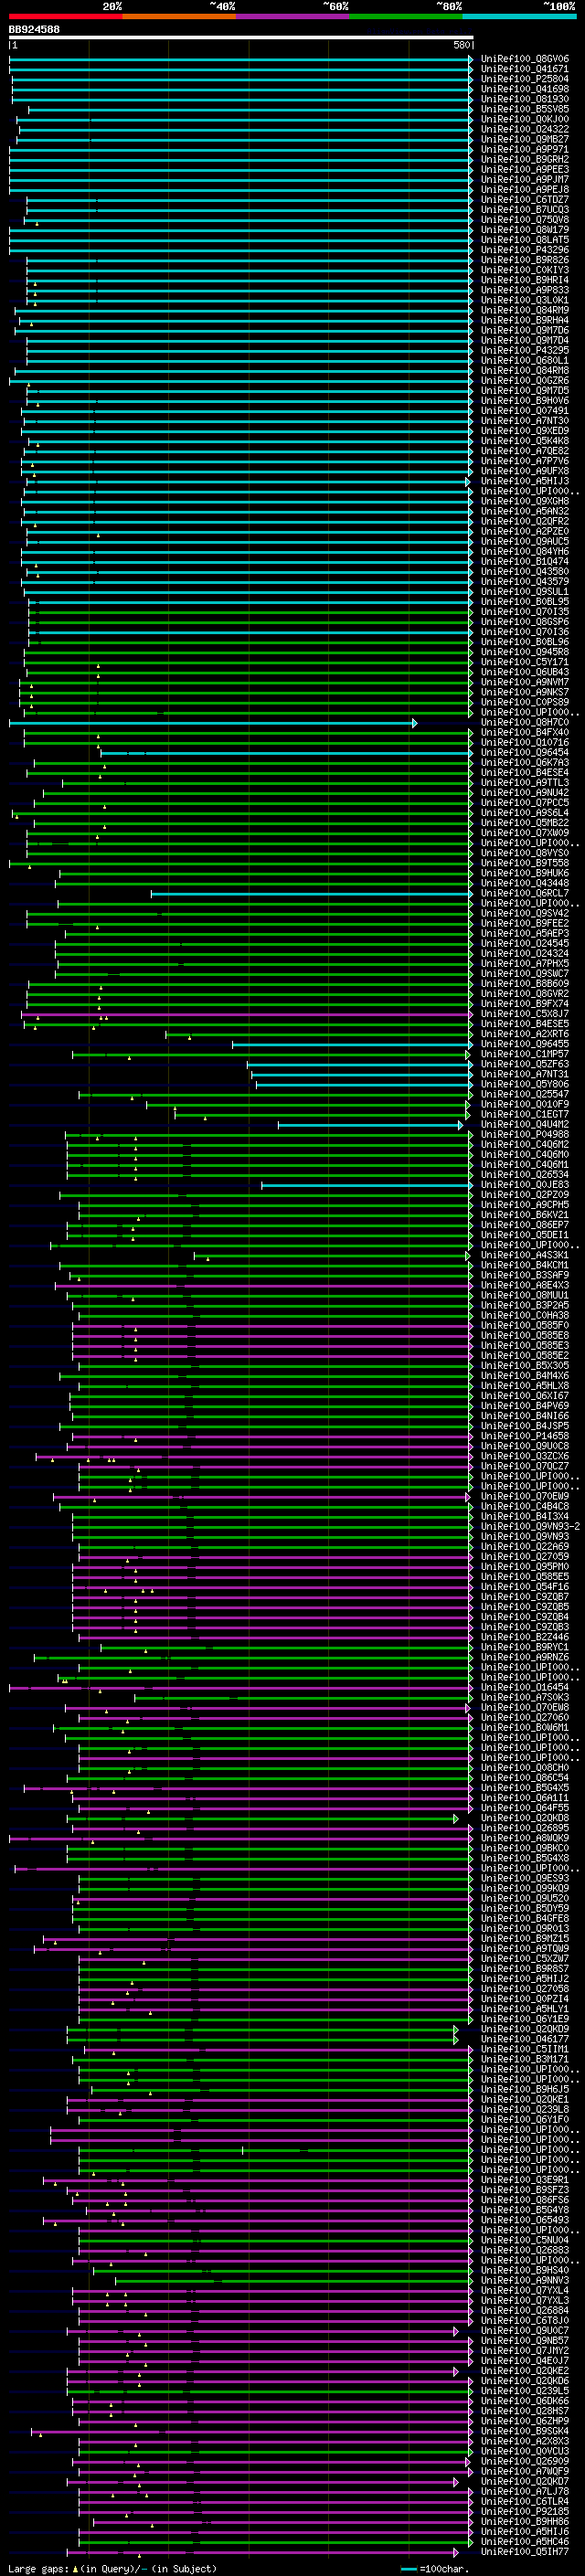This screenshot has width=585, height=2576.
Task: Select hit UniRef100_B9R826
Action: point(524,260)
